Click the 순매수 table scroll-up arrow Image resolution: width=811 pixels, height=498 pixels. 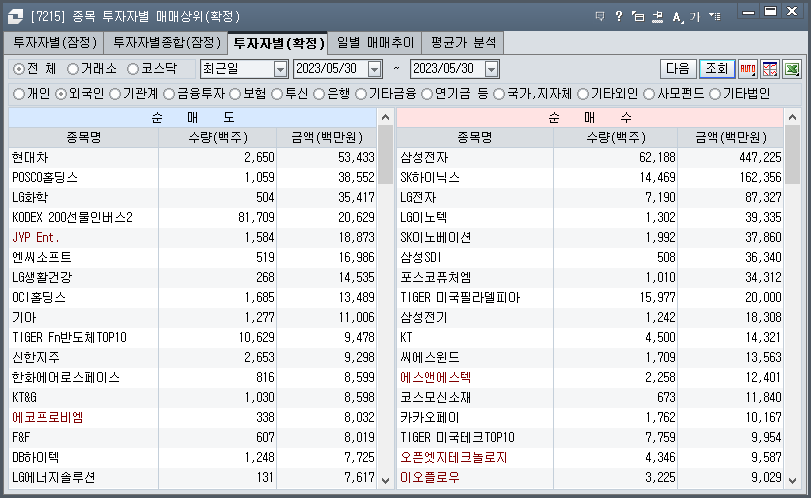(792, 117)
